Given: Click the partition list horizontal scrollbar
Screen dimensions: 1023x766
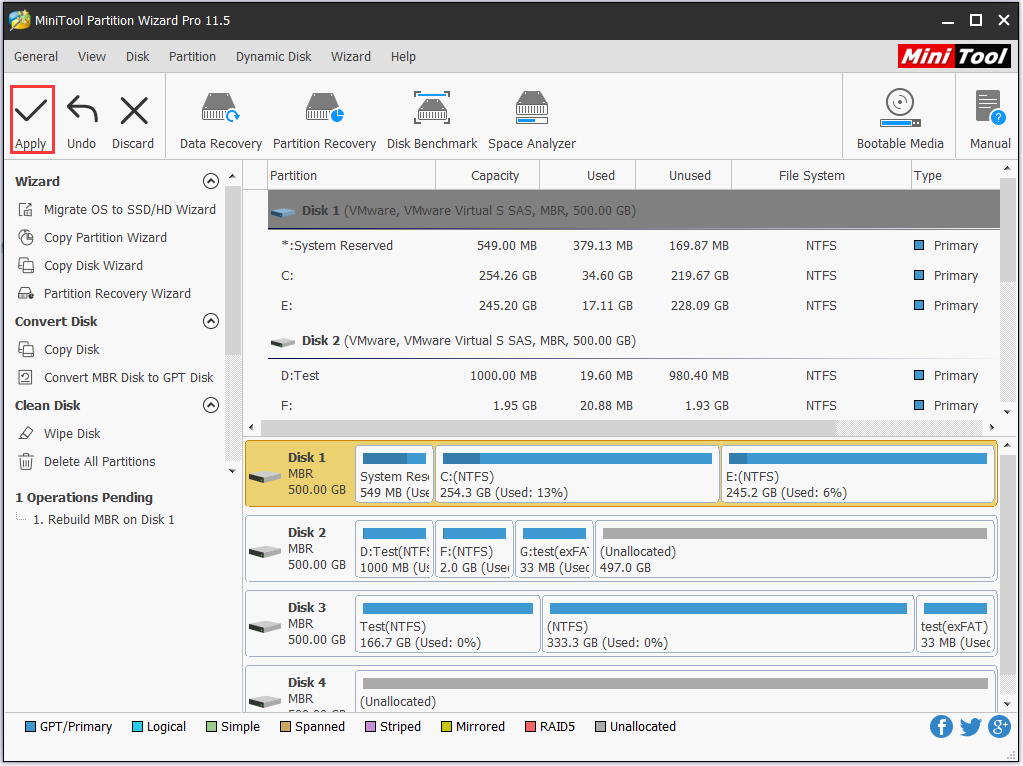Looking at the screenshot, I should pyautogui.click(x=548, y=427).
